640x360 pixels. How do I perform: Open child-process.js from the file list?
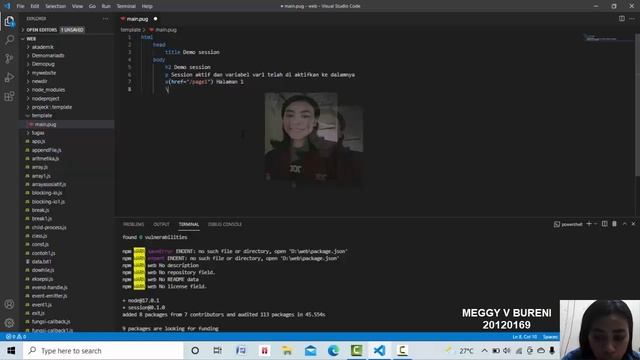point(49,227)
